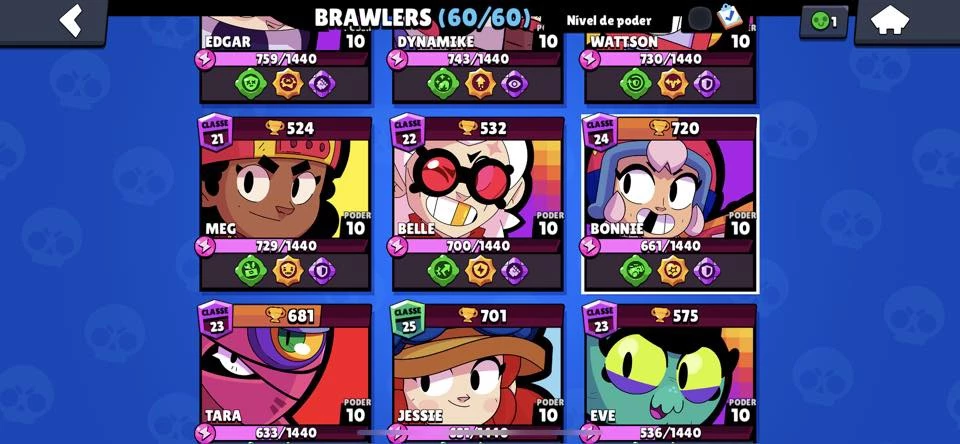Tap Dynamike's purple eye gear icon
Image resolution: width=960 pixels, height=444 pixels.
[x=514, y=83]
